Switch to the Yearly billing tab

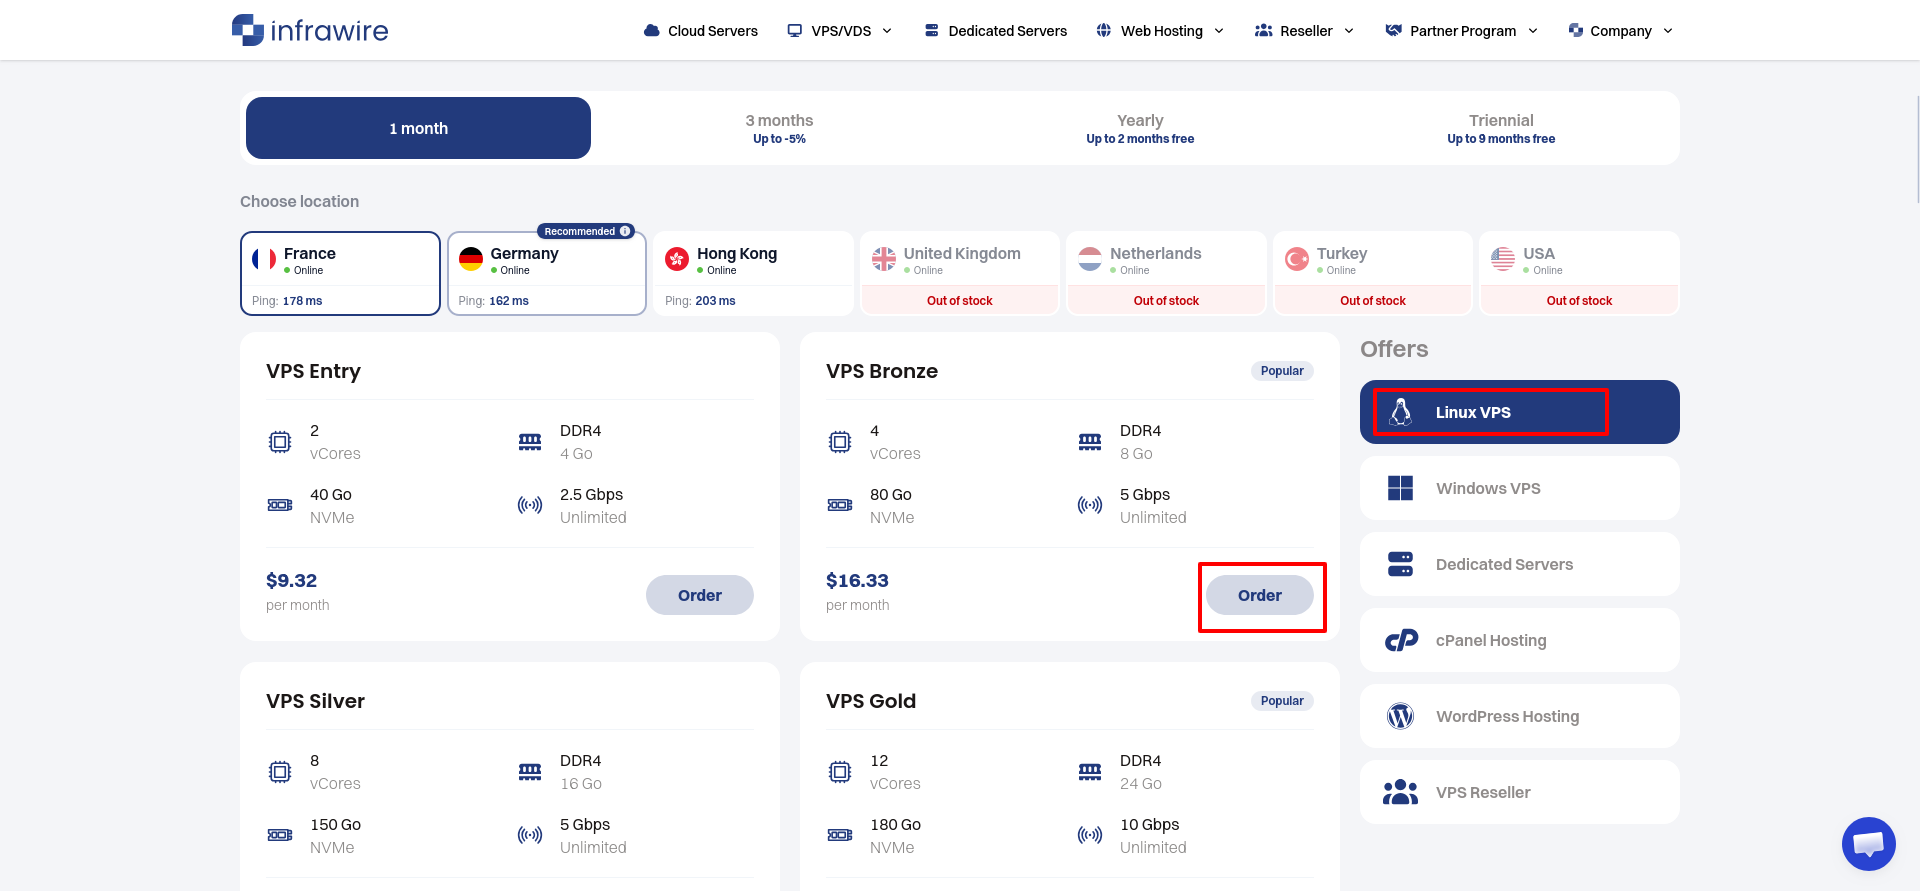pyautogui.click(x=1140, y=128)
